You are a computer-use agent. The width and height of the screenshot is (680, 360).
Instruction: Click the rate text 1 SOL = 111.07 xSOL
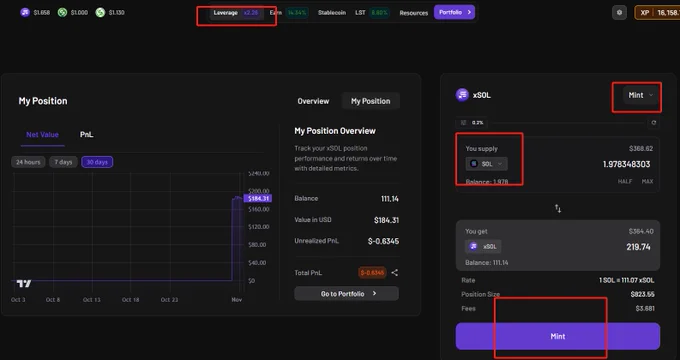626,280
